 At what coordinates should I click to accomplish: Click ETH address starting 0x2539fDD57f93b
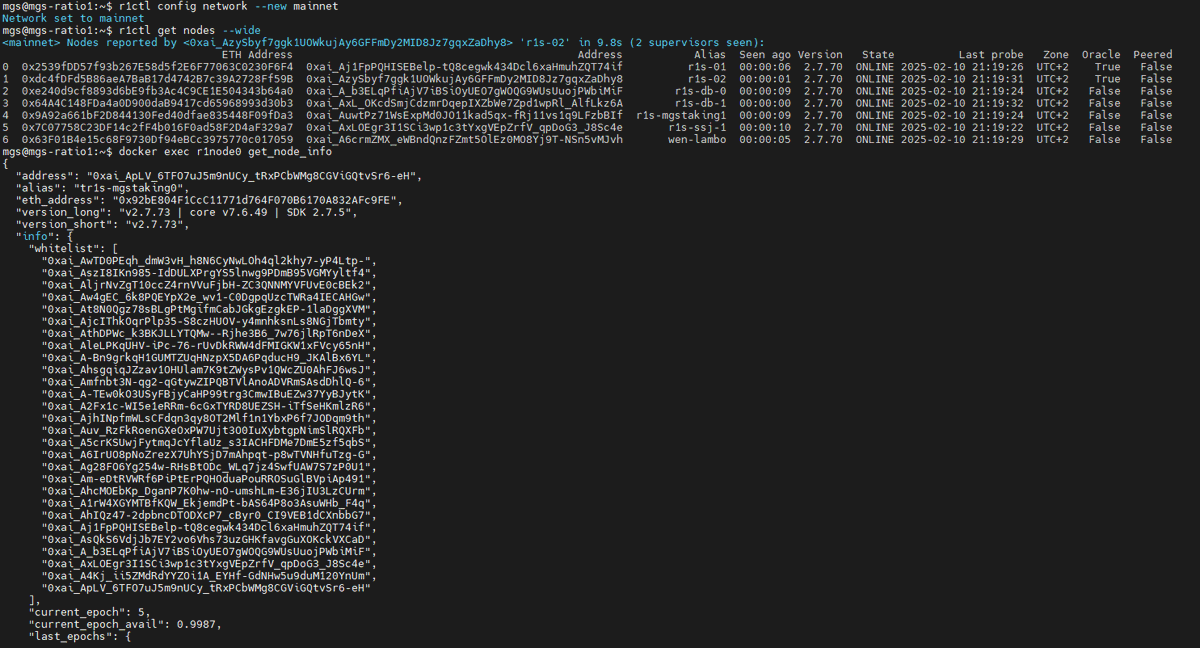coord(157,66)
